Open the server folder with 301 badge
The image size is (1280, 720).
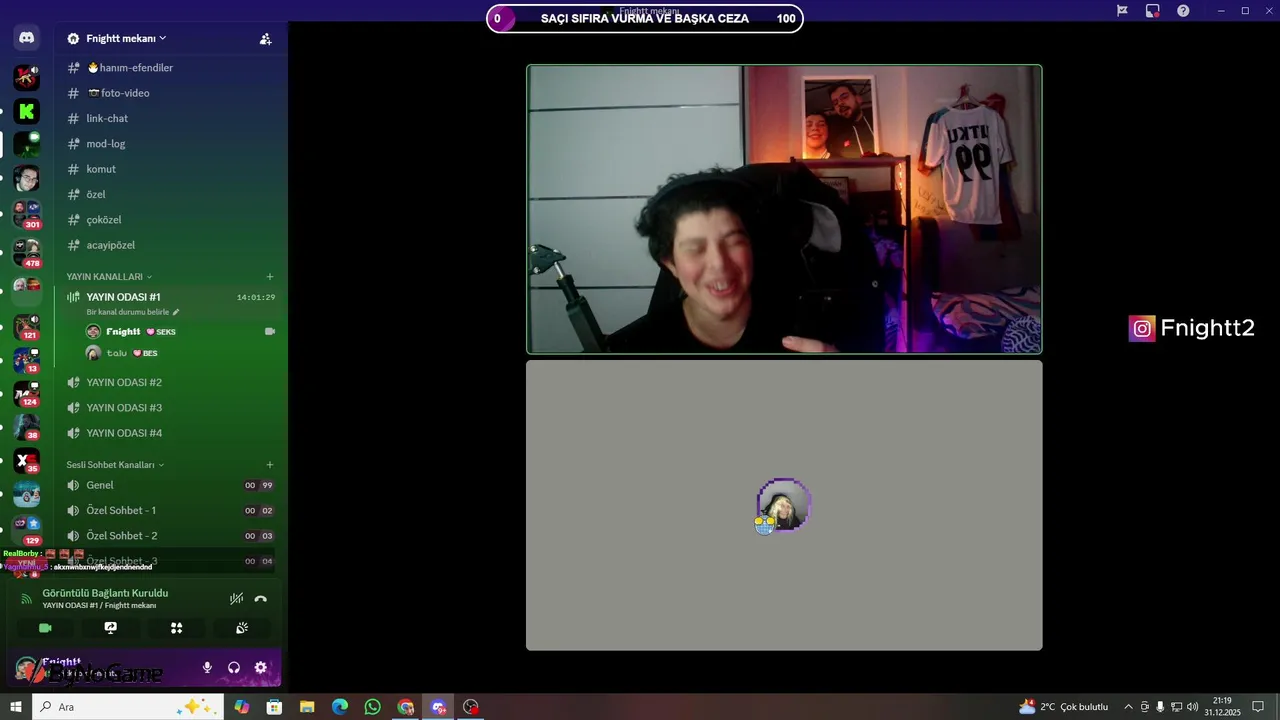27,213
